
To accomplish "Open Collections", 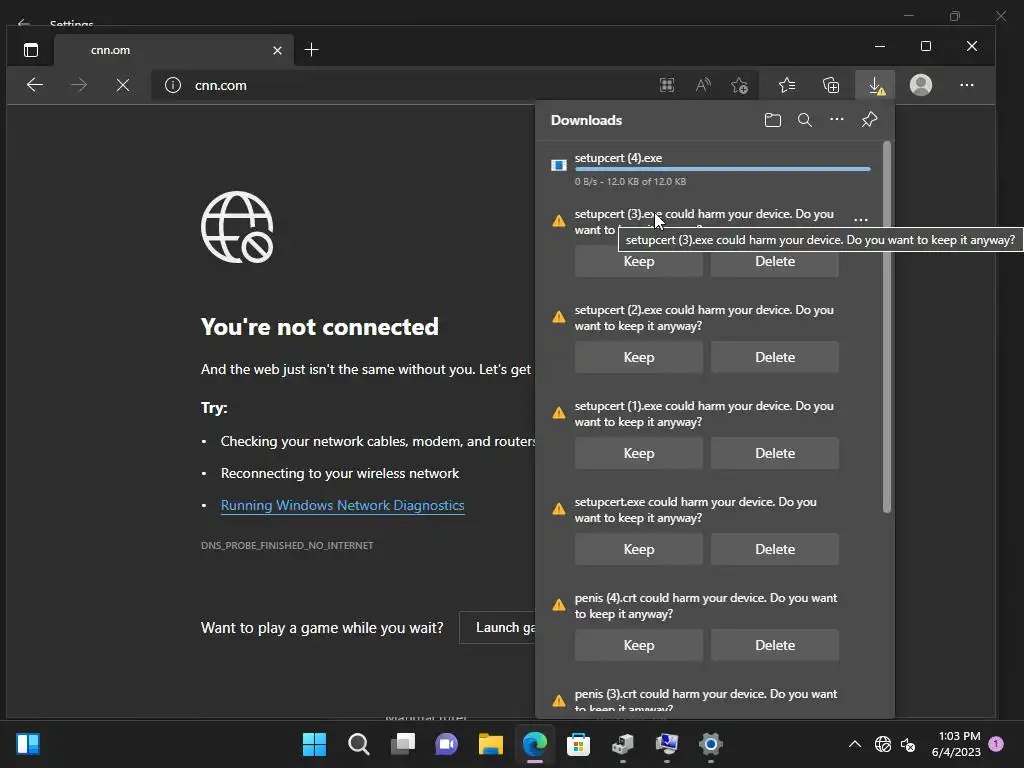I will 831,85.
